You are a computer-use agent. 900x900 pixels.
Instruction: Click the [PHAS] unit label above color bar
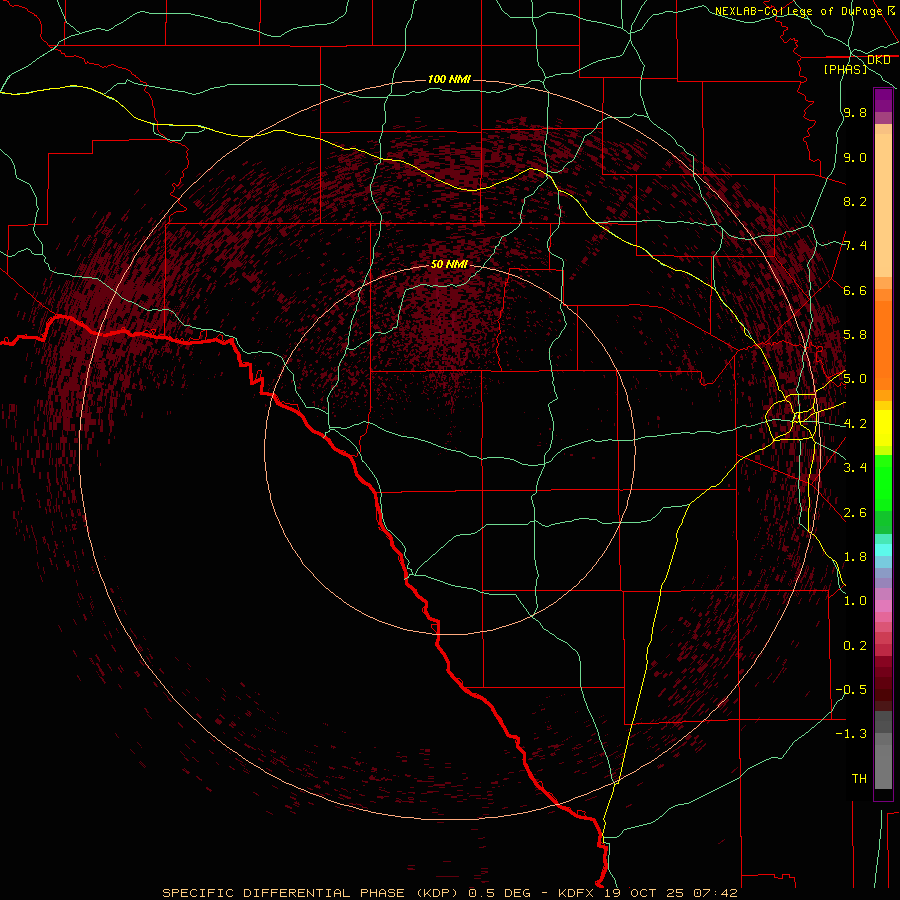click(845, 69)
